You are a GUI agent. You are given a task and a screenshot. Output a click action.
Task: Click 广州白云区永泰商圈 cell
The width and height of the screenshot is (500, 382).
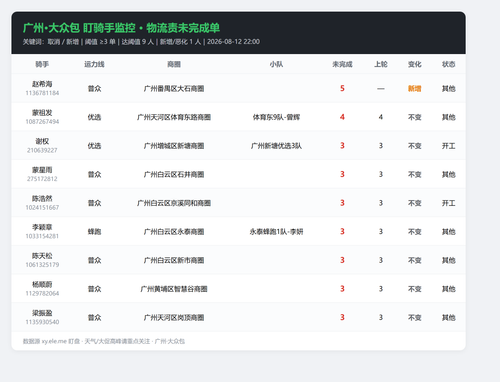[174, 232]
